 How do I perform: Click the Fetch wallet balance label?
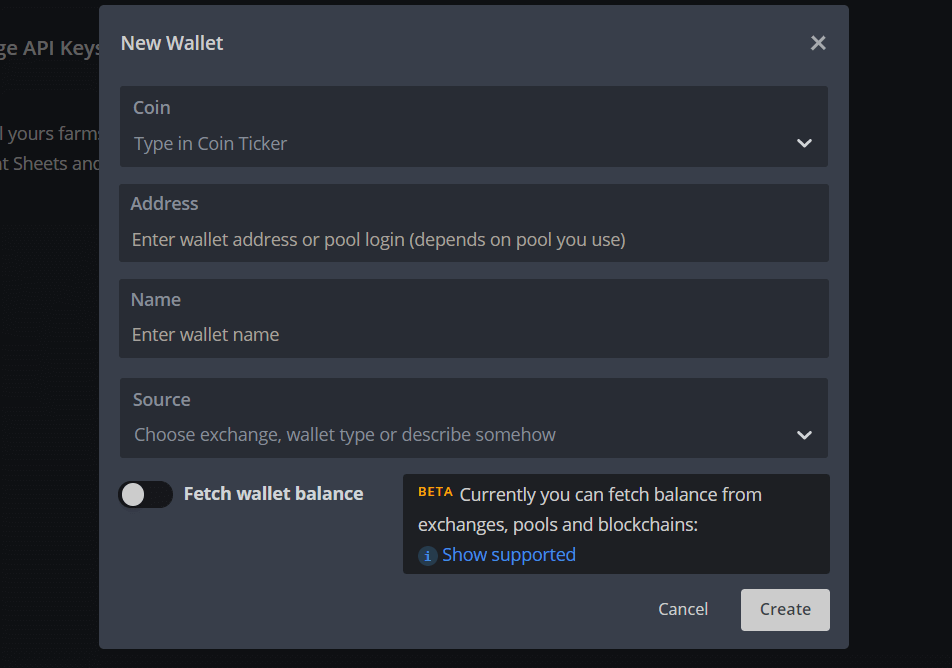[273, 494]
